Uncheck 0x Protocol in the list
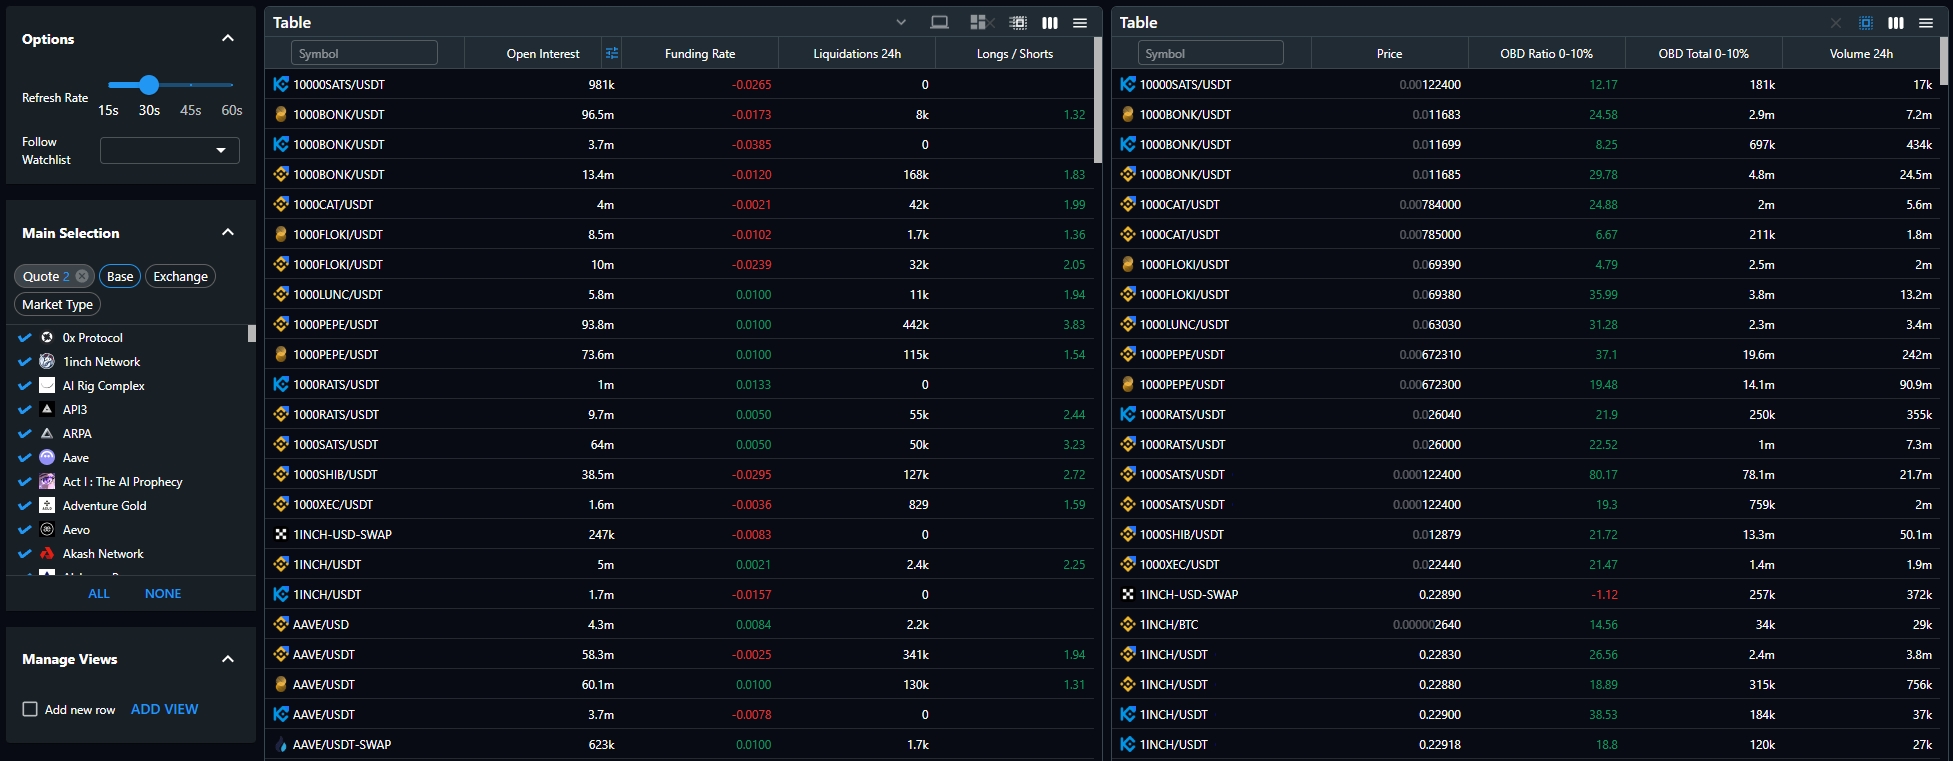The height and width of the screenshot is (761, 1953). (25, 338)
